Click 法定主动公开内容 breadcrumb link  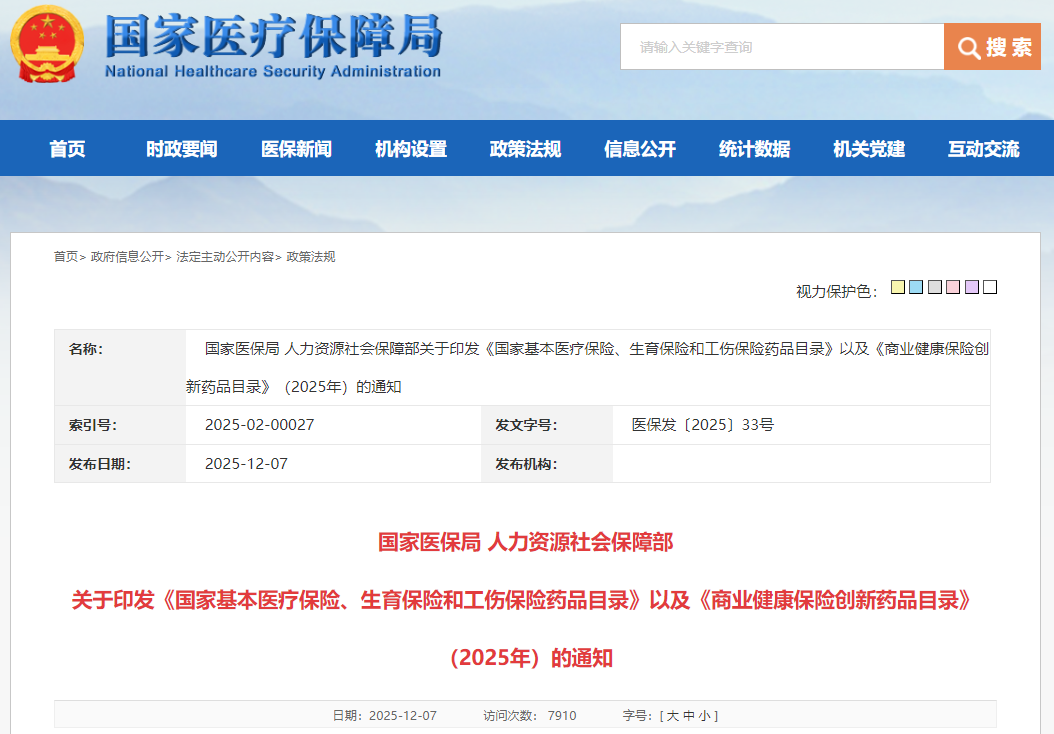pos(225,257)
